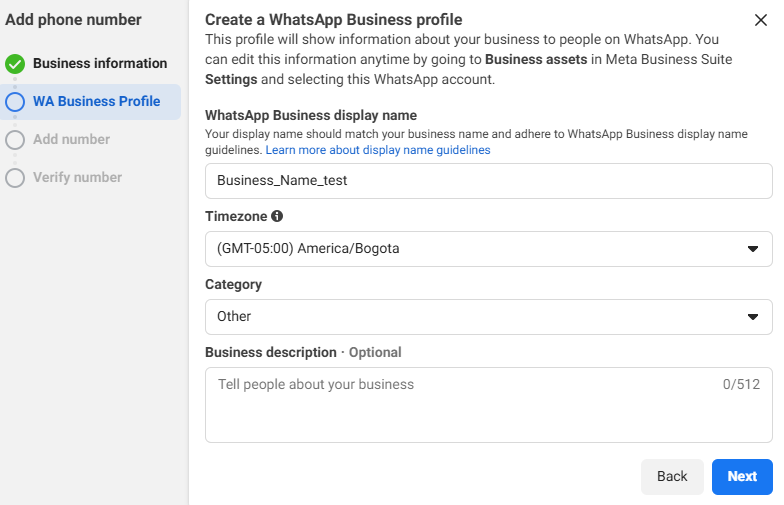Open the Timezone dropdown
Screen dimensions: 784x505
click(x=488, y=248)
